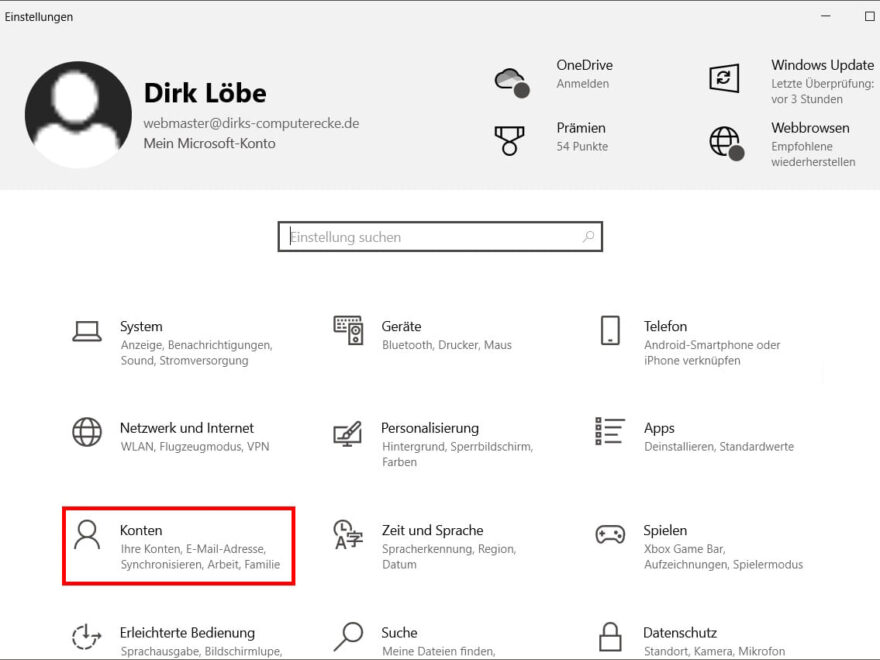Click the Einstellung suchen search field
The width and height of the screenshot is (880, 660).
(x=440, y=237)
